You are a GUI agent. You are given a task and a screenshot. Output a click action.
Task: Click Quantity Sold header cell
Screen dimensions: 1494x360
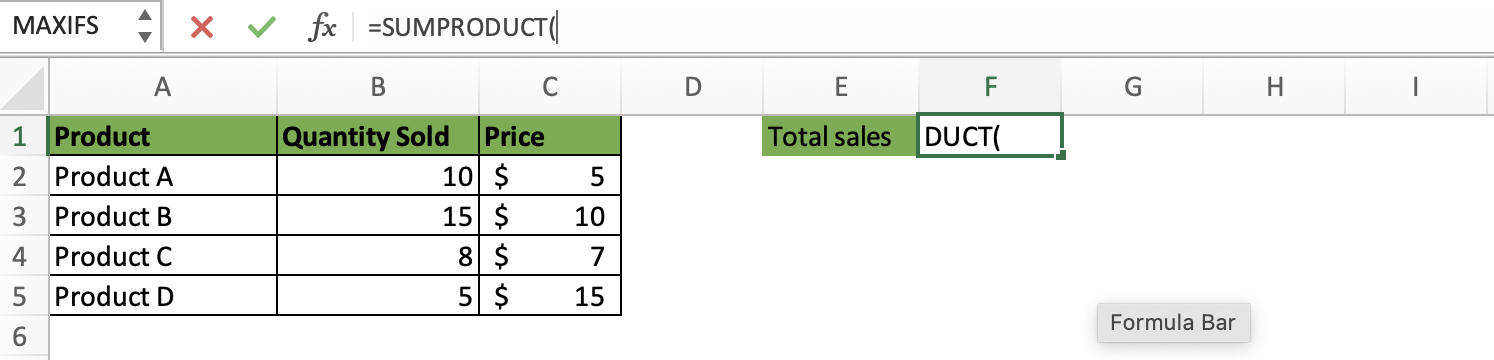coord(378,137)
